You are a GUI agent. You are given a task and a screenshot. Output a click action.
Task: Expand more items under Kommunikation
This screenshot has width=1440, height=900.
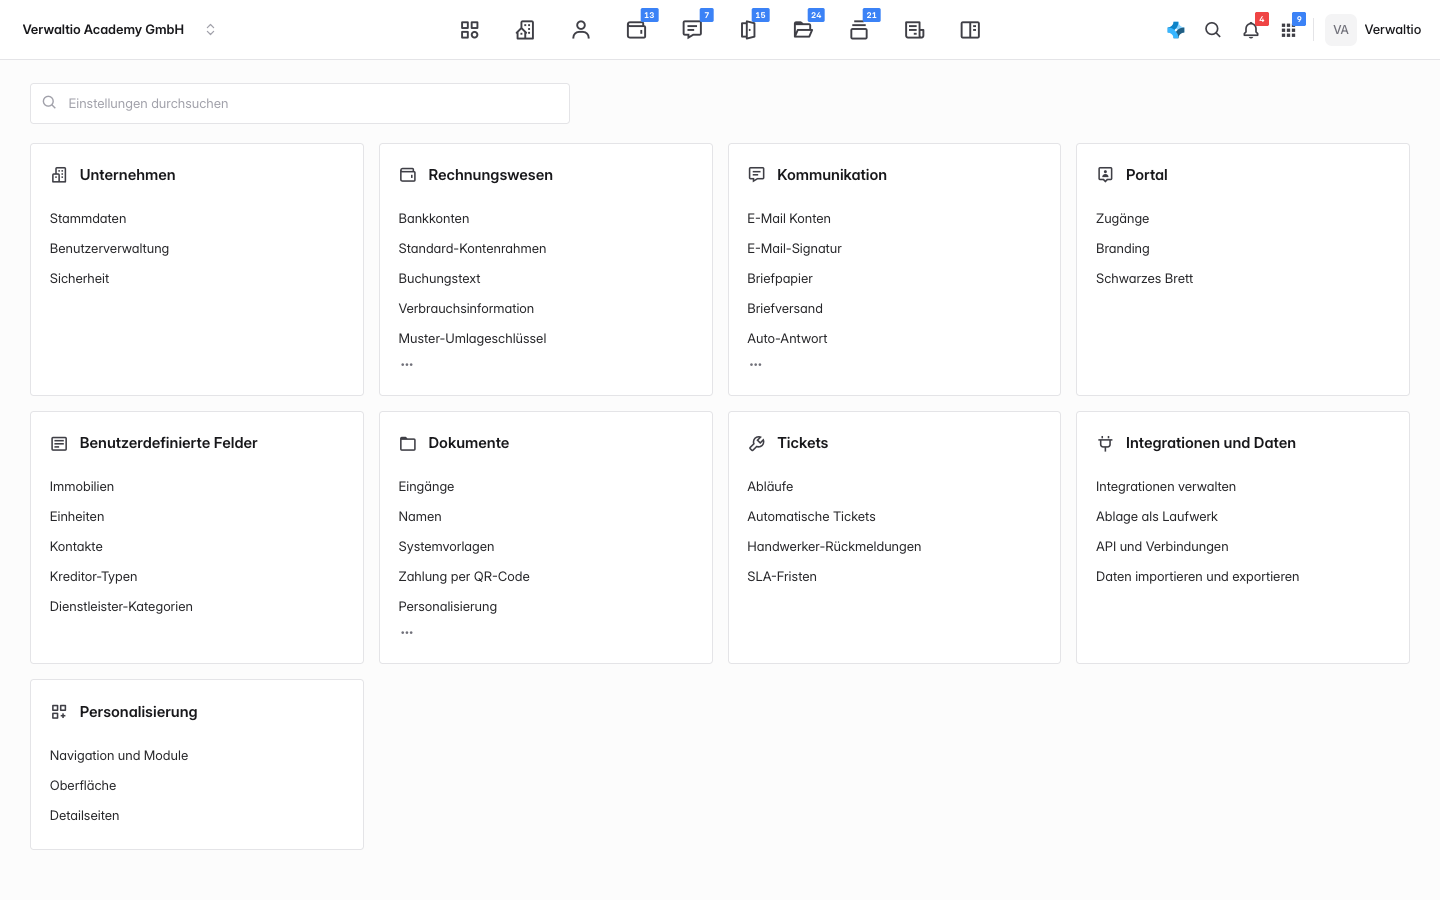tap(756, 365)
